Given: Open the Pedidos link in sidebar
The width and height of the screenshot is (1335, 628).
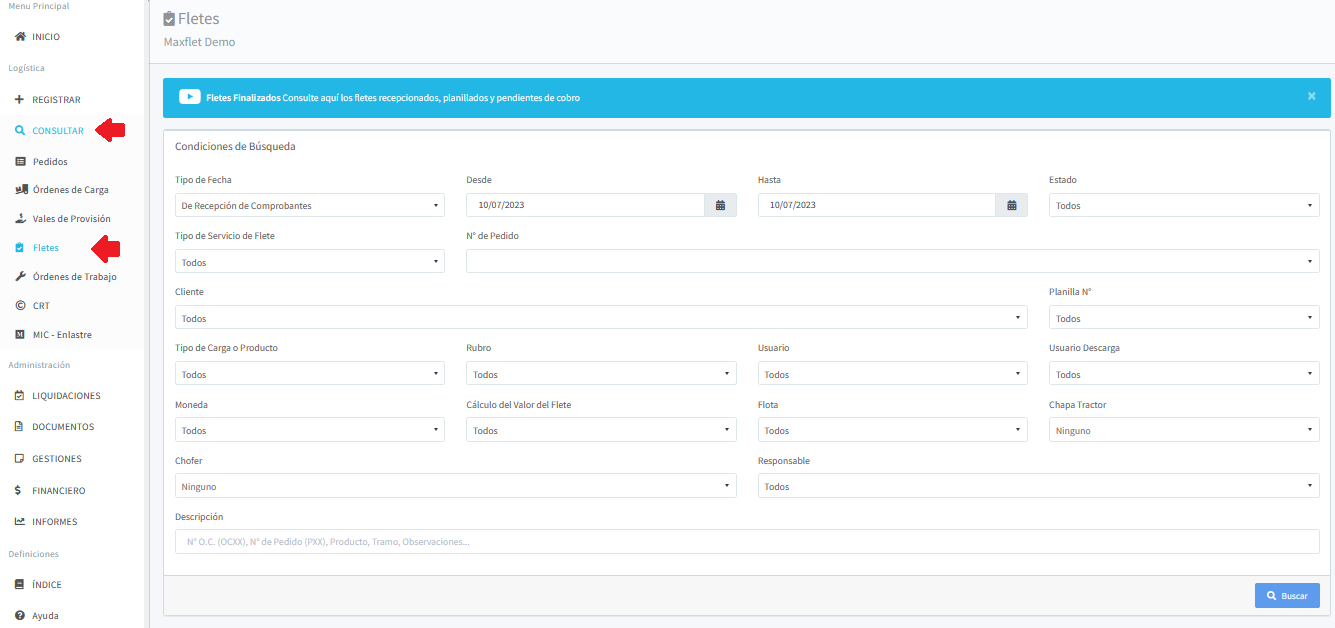Looking at the screenshot, I should click(50, 161).
